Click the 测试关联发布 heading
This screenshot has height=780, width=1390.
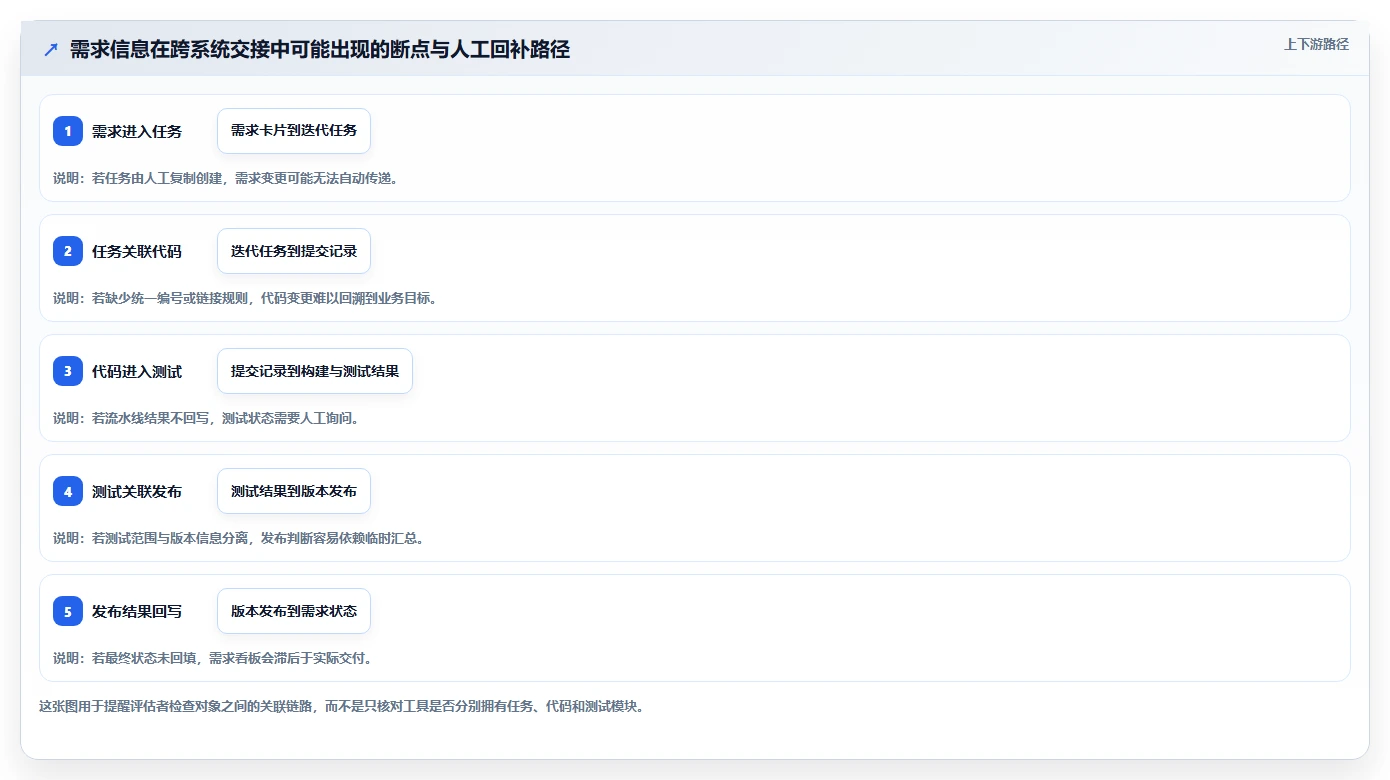pos(137,491)
